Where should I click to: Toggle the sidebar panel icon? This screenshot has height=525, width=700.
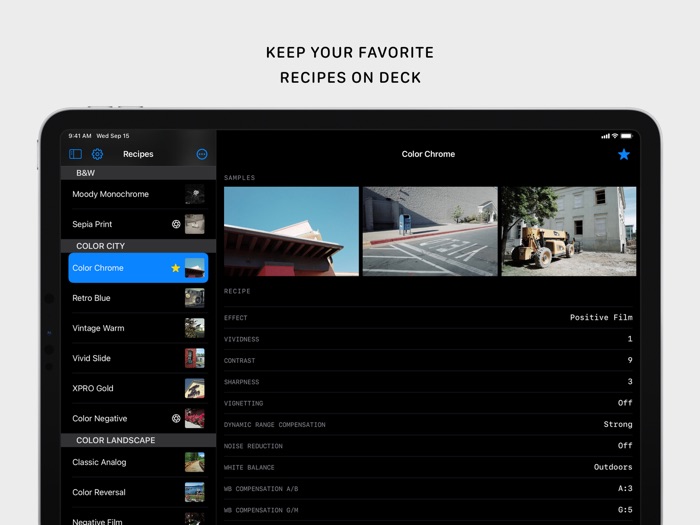tap(75, 154)
